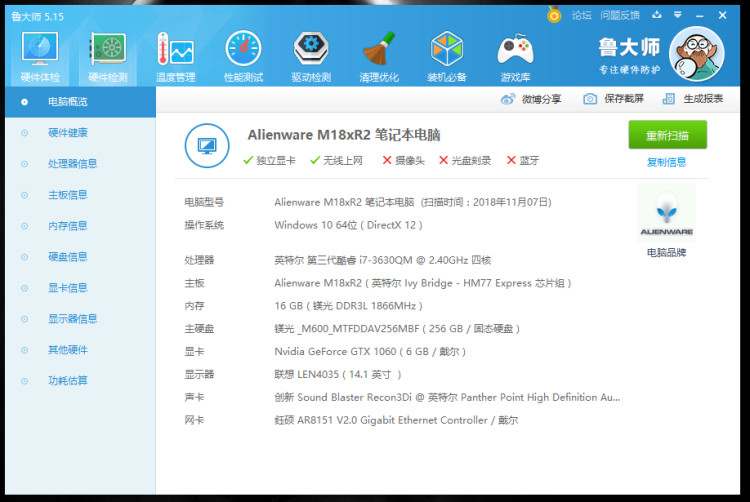Click the 联想 LEN4035 display value
750x502 pixels.
(338, 374)
